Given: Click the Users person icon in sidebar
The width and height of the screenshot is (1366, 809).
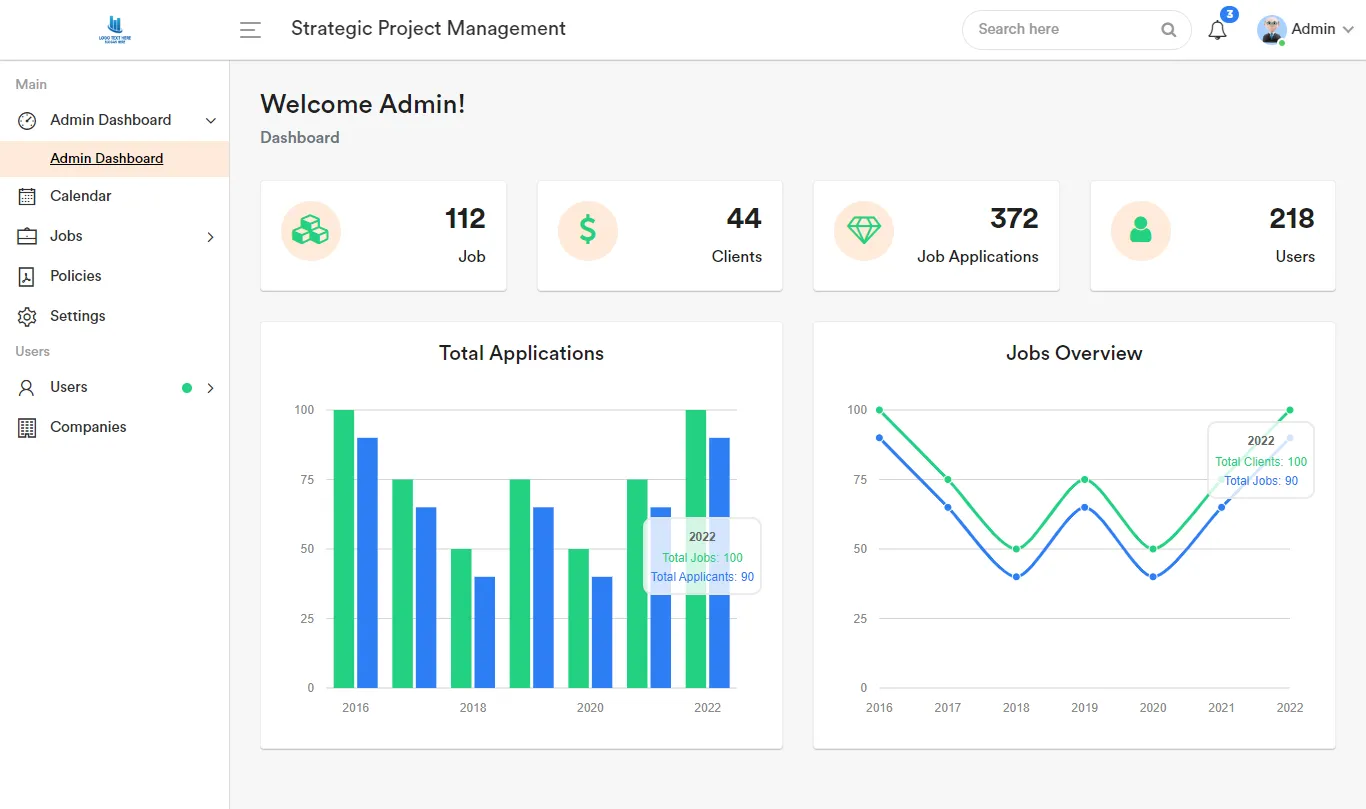Looking at the screenshot, I should [x=27, y=387].
